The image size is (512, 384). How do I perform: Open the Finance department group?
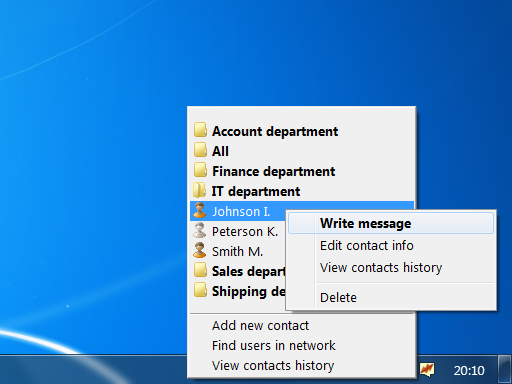302,171
